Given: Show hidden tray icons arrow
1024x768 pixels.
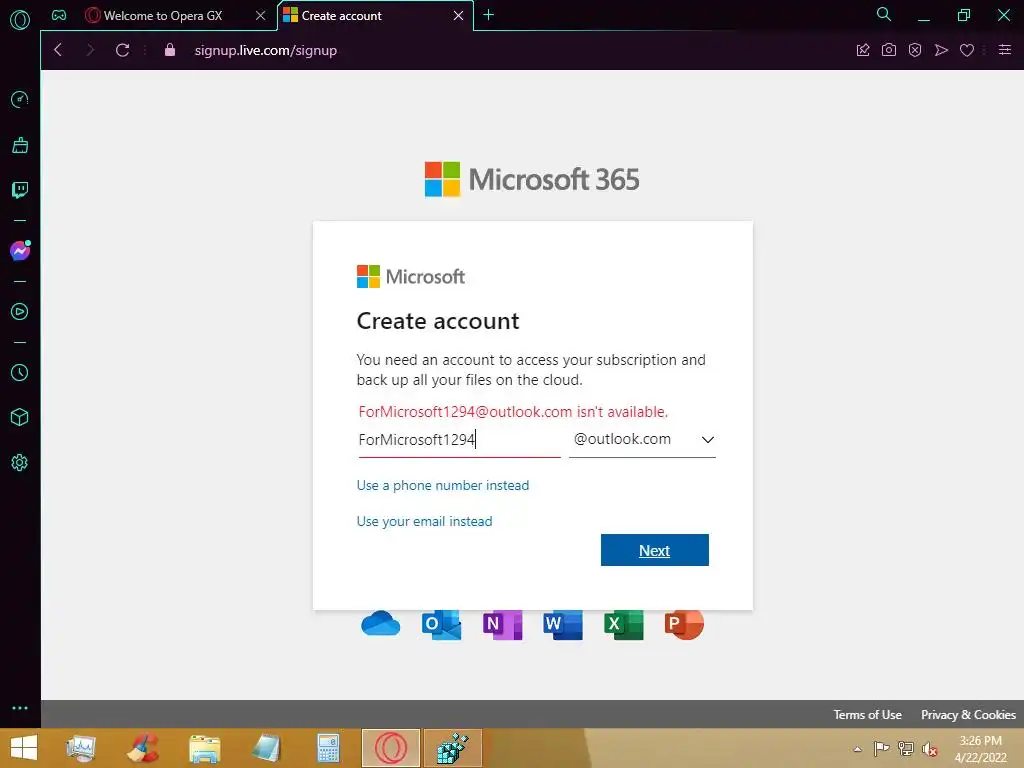Looking at the screenshot, I should [x=857, y=749].
